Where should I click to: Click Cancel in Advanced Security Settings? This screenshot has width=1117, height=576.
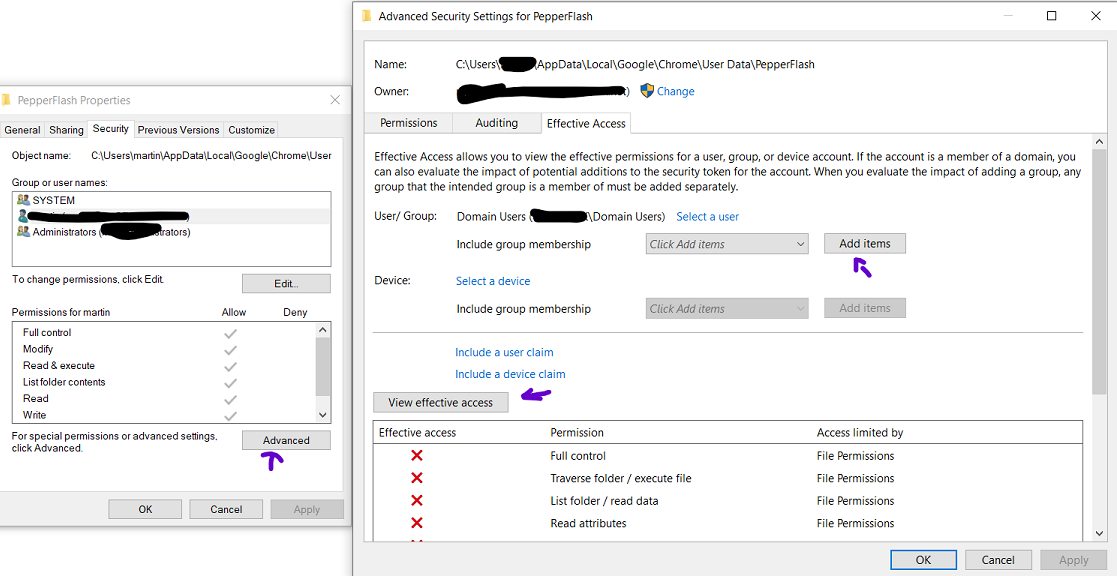tap(997, 560)
